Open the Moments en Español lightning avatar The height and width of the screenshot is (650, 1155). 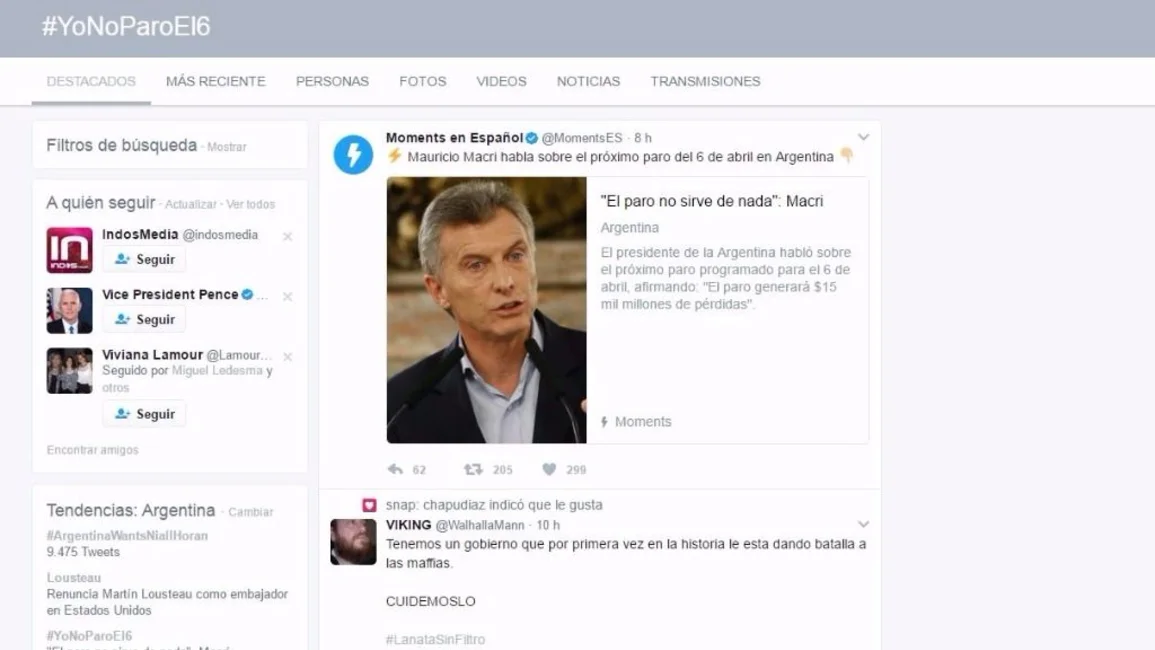[353, 154]
